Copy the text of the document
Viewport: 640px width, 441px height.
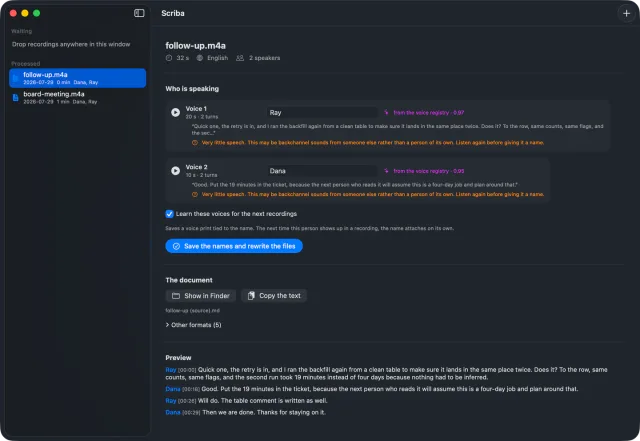pyautogui.click(x=274, y=296)
